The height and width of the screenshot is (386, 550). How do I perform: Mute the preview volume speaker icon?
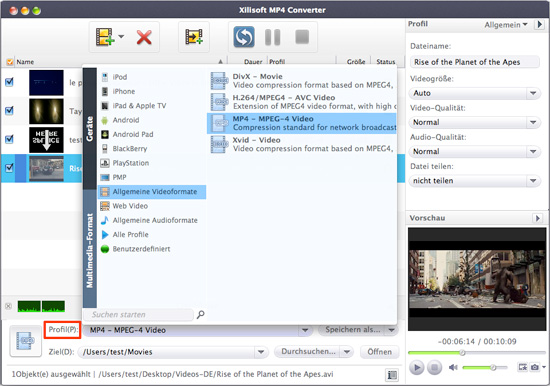pyautogui.click(x=453, y=367)
